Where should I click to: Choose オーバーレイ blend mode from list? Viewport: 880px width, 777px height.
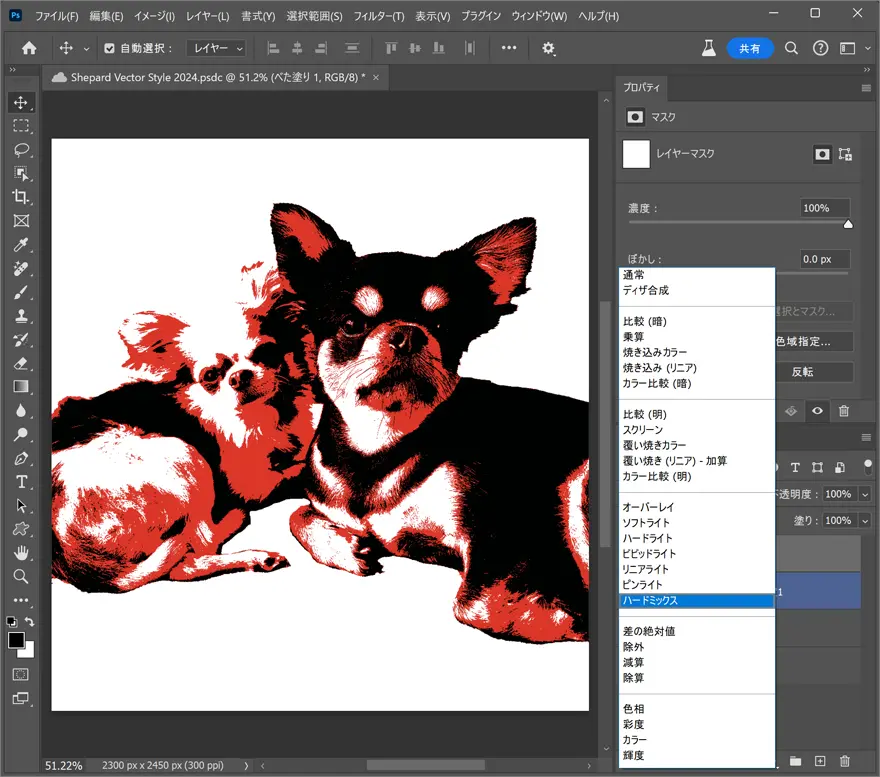tap(647, 507)
